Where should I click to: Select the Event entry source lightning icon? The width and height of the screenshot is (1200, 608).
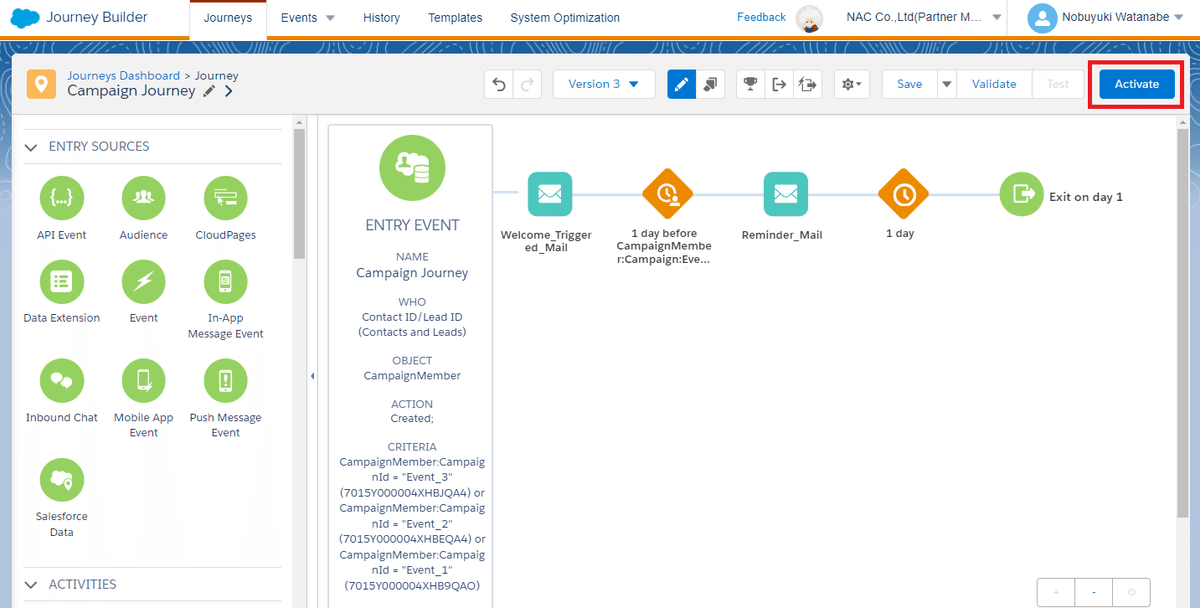point(143,281)
